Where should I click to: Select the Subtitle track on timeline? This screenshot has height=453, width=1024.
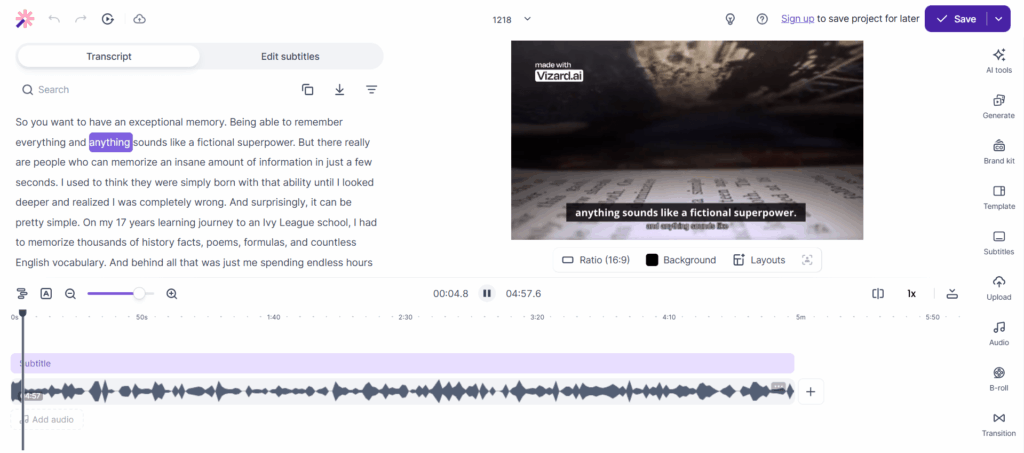point(402,364)
